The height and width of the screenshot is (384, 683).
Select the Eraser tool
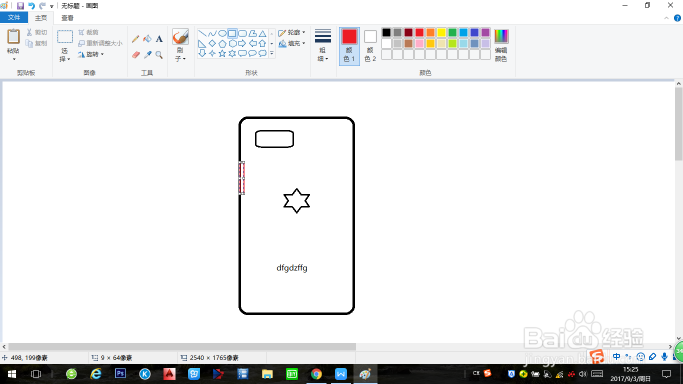[x=135, y=55]
